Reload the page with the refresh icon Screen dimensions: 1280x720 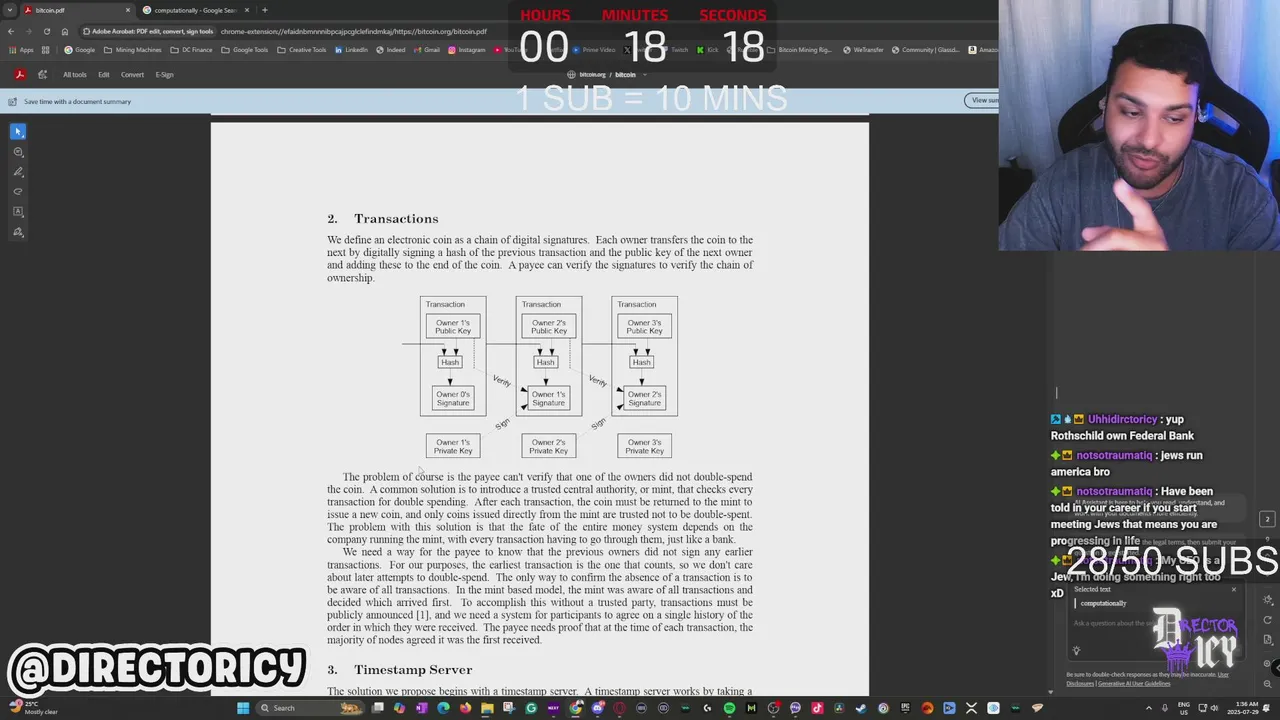click(46, 31)
